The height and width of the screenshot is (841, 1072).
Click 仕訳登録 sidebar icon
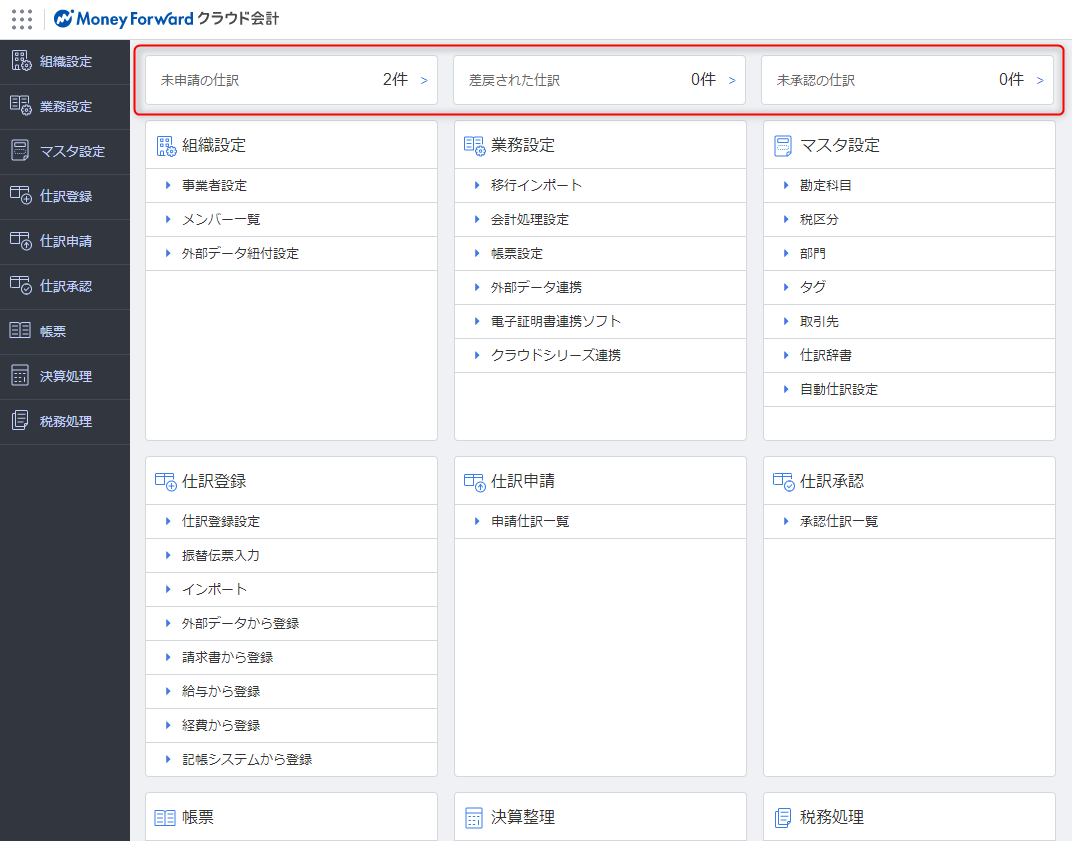tap(21, 196)
